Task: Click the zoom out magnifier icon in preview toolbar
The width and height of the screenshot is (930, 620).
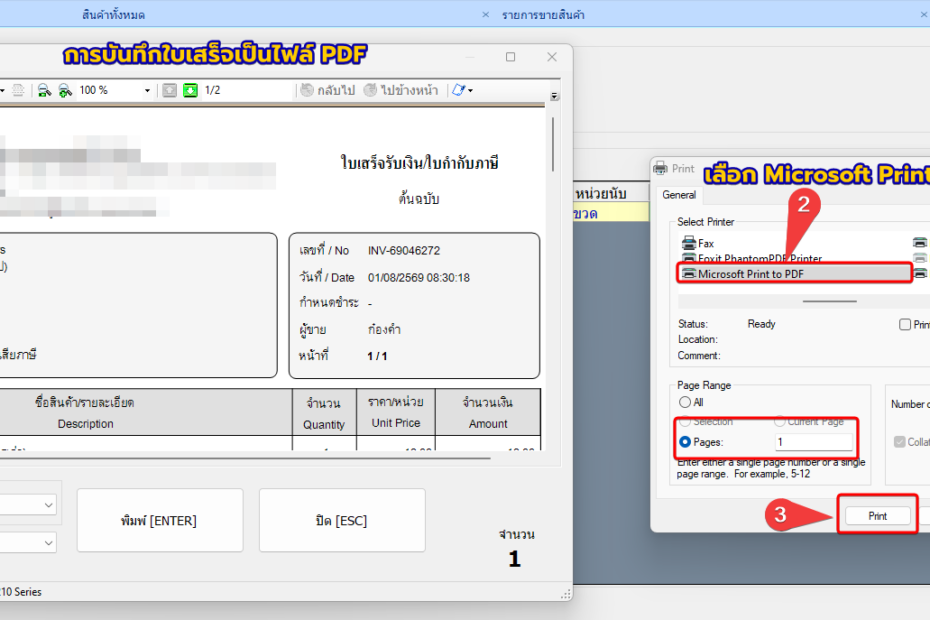Action: click(x=44, y=90)
